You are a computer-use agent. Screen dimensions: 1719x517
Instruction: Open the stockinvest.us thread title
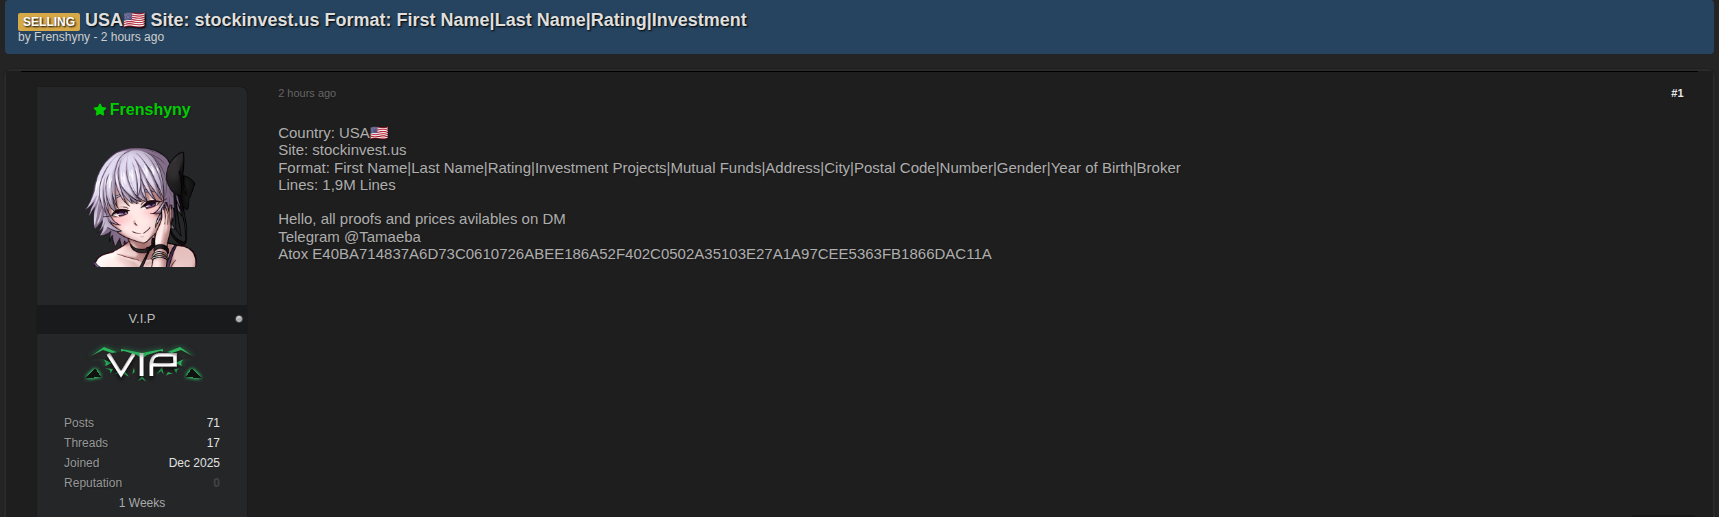[448, 20]
